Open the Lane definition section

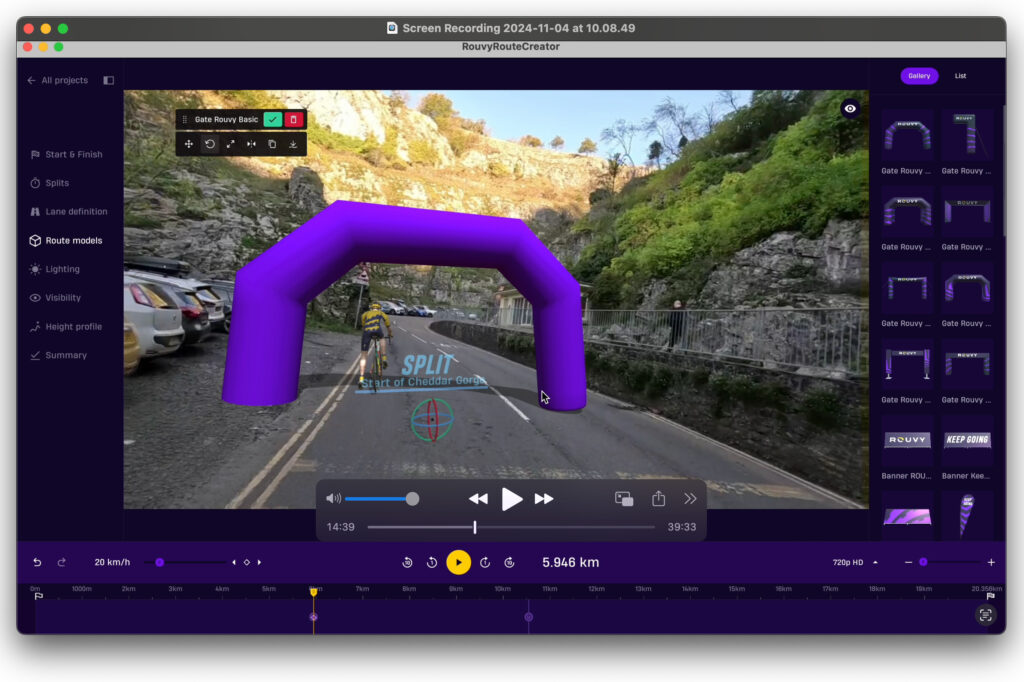tap(69, 212)
